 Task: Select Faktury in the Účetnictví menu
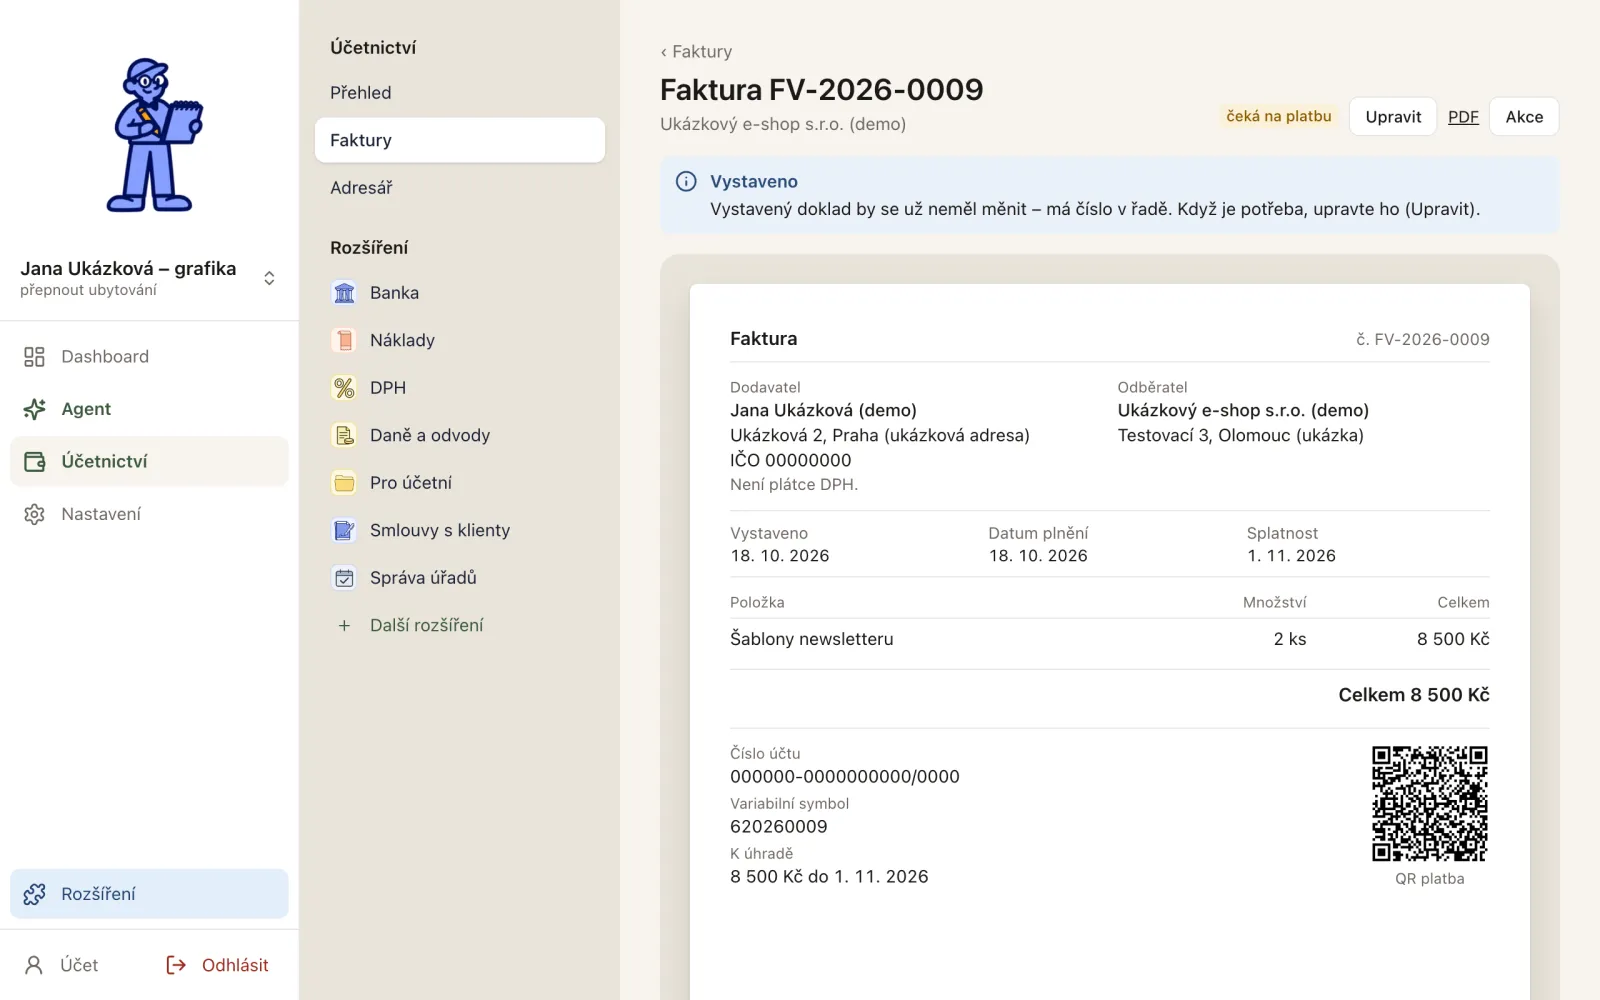click(x=460, y=140)
